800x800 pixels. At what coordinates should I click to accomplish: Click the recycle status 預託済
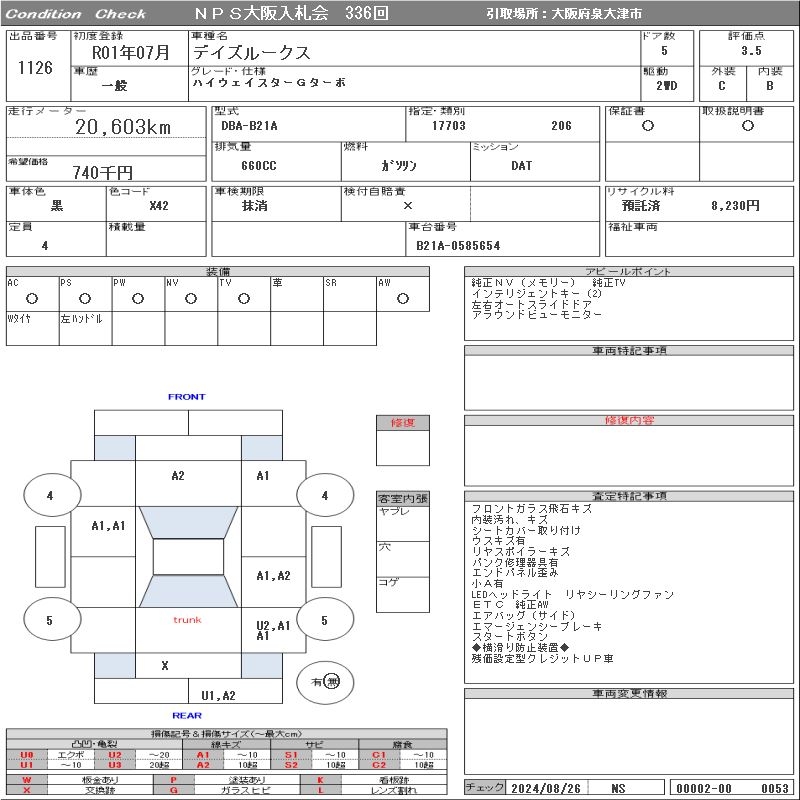pos(641,206)
